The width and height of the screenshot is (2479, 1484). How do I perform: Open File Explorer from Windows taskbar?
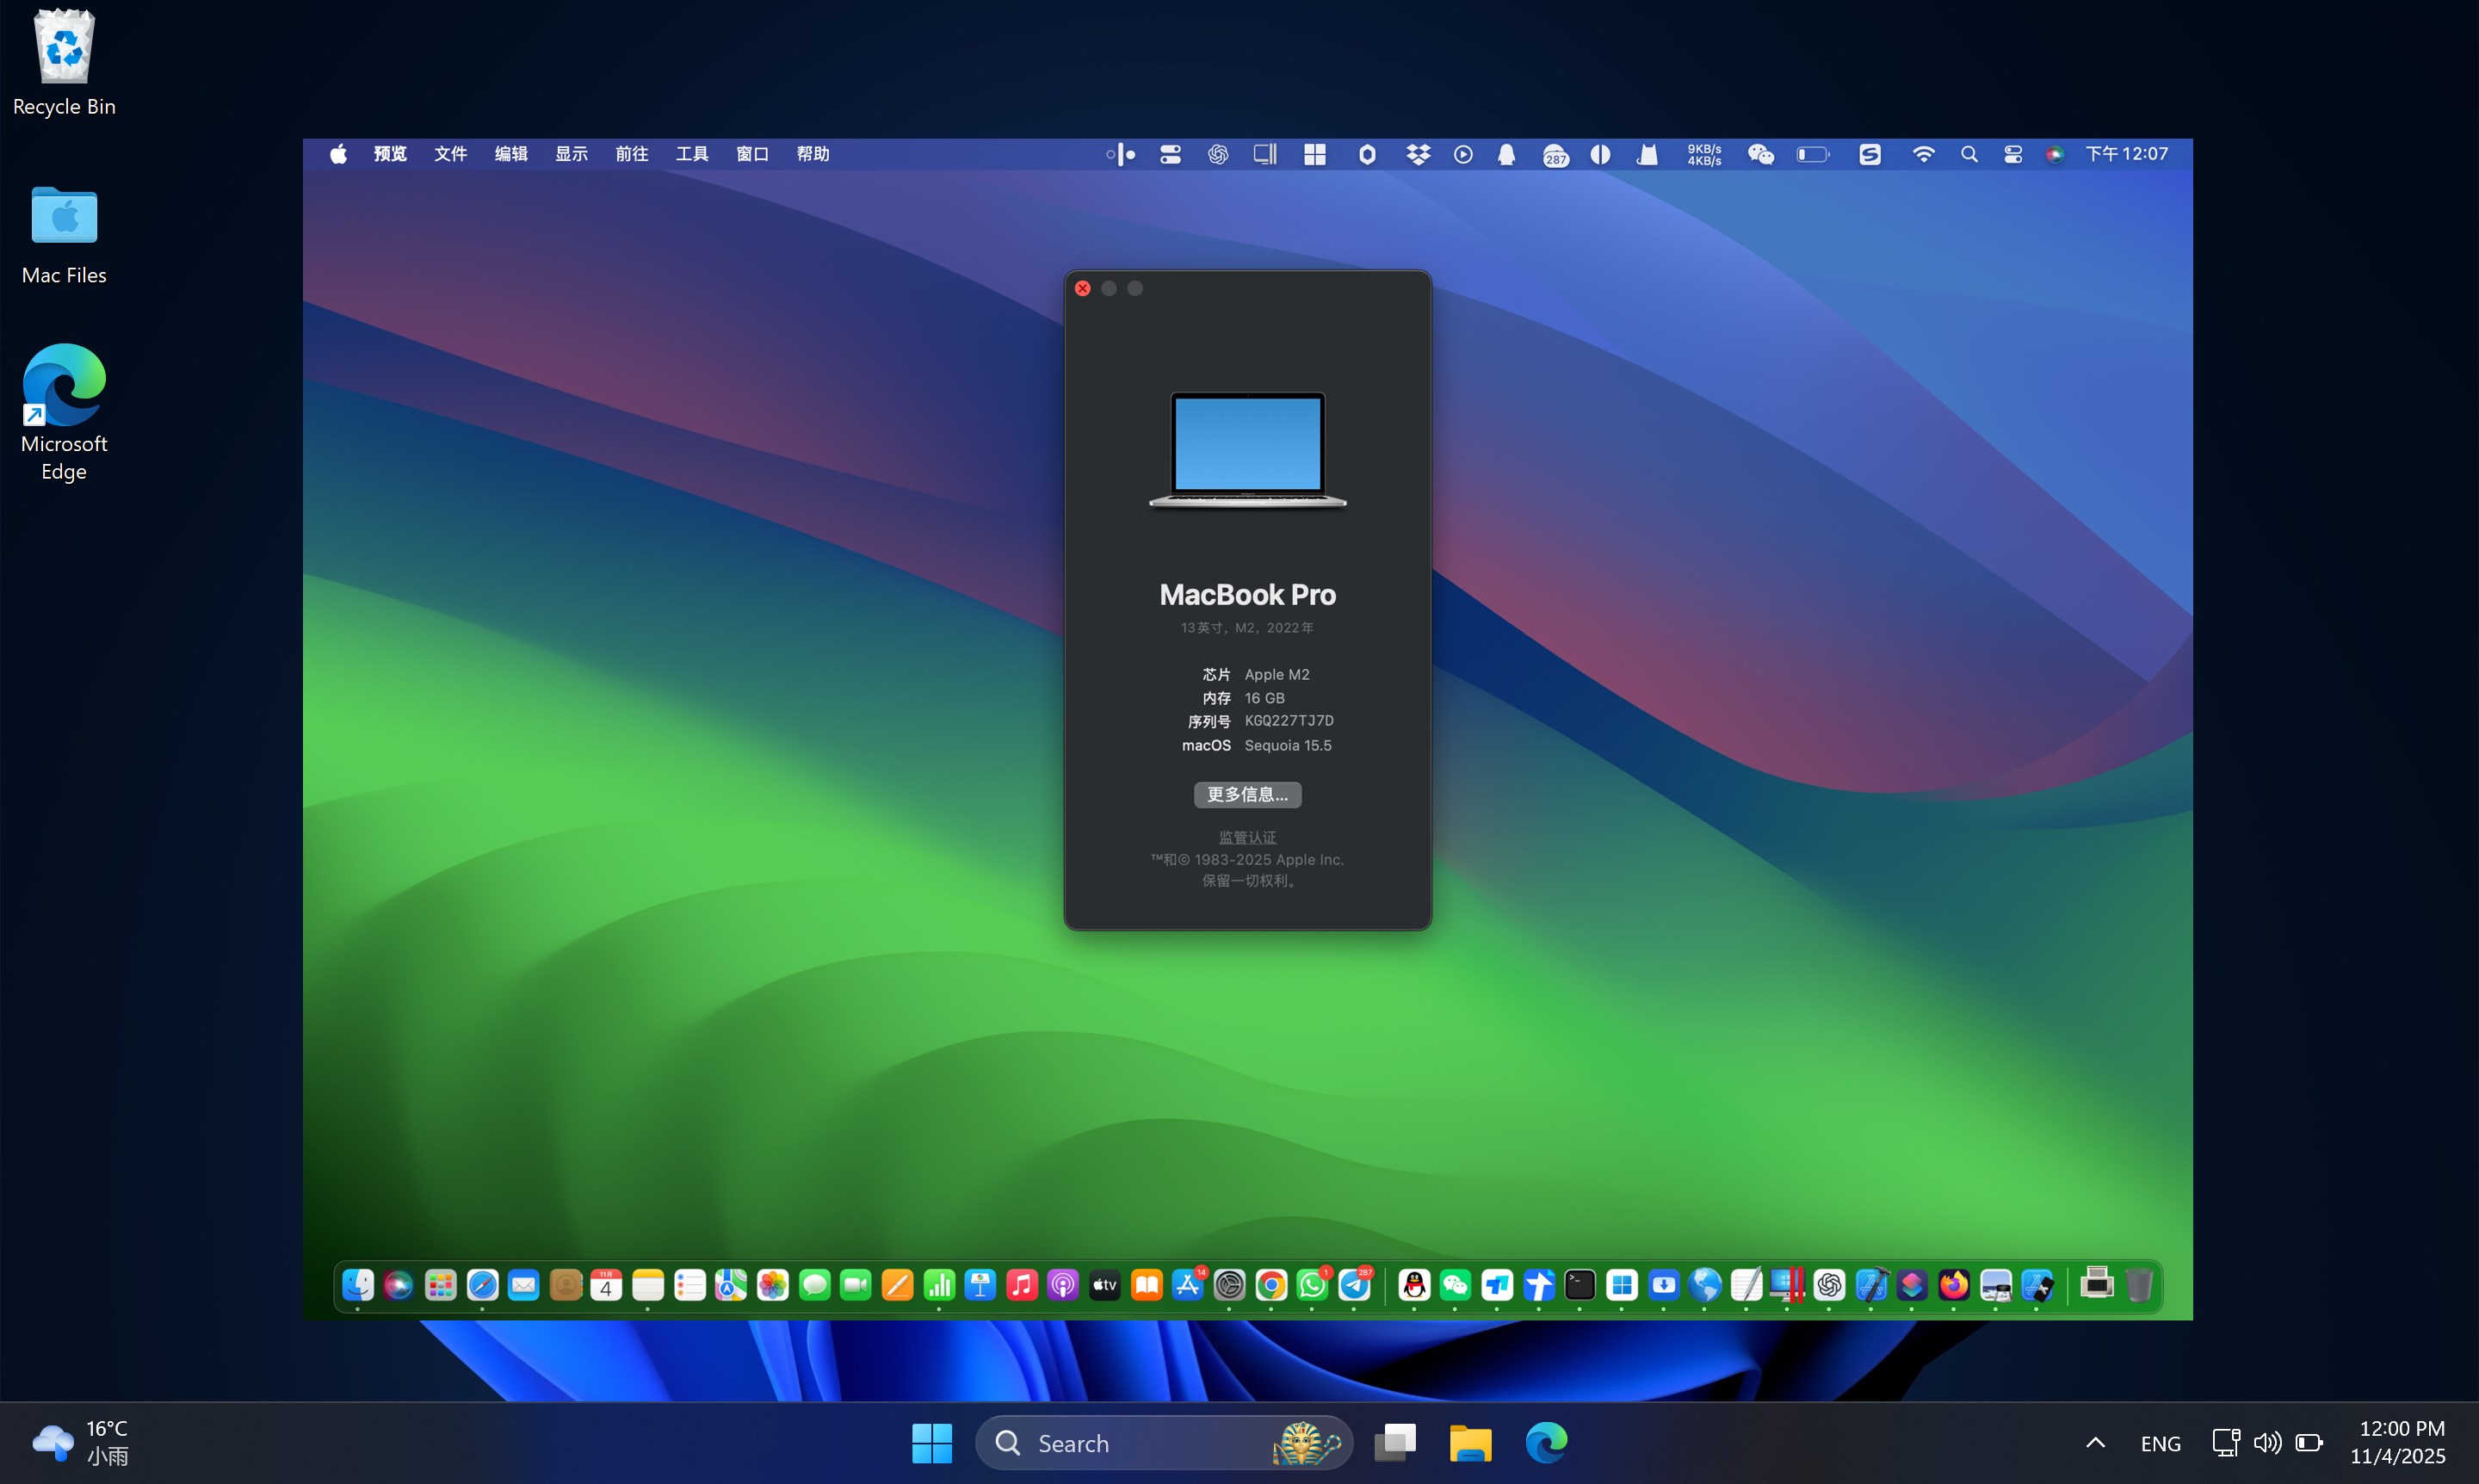1471,1443
